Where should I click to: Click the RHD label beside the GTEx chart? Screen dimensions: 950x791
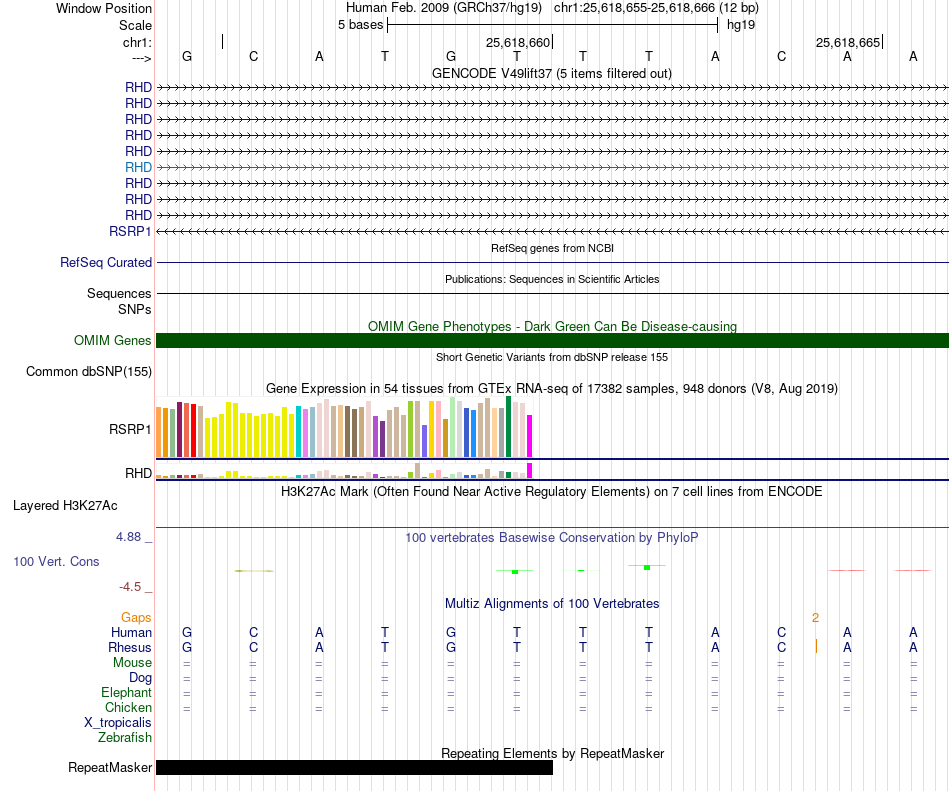click(x=138, y=473)
